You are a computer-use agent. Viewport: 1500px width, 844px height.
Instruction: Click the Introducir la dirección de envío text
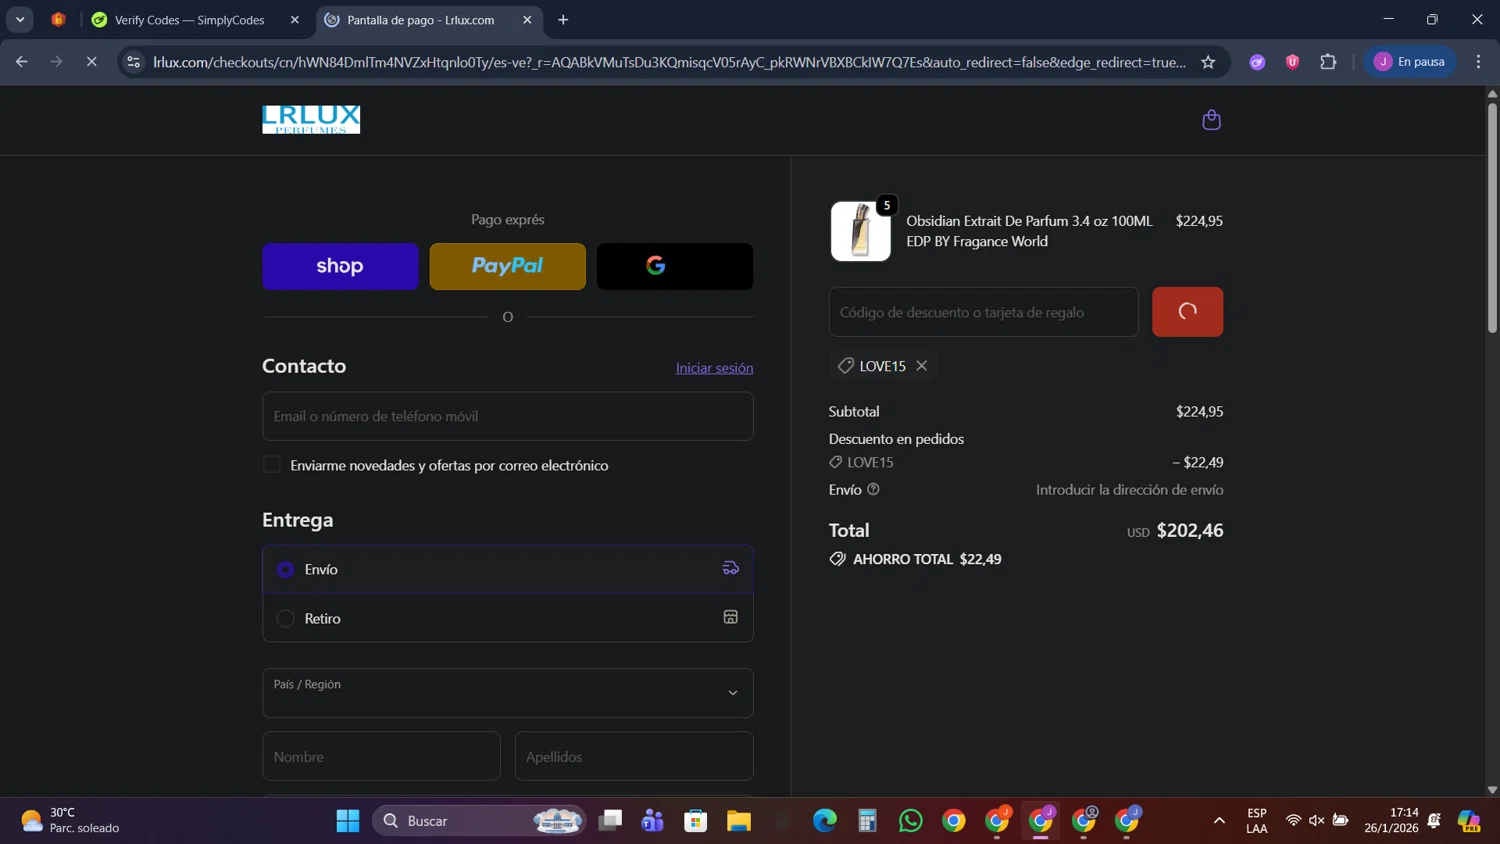tap(1130, 490)
